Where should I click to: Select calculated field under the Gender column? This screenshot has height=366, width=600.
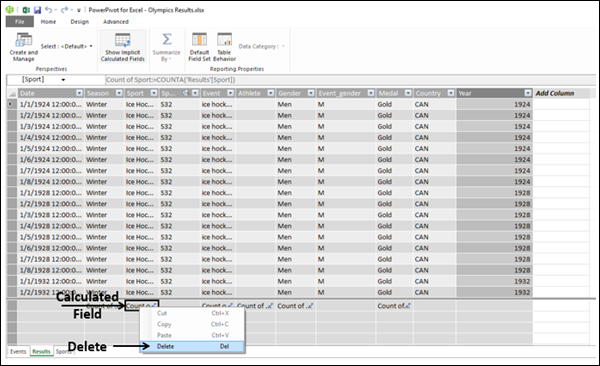(x=295, y=306)
